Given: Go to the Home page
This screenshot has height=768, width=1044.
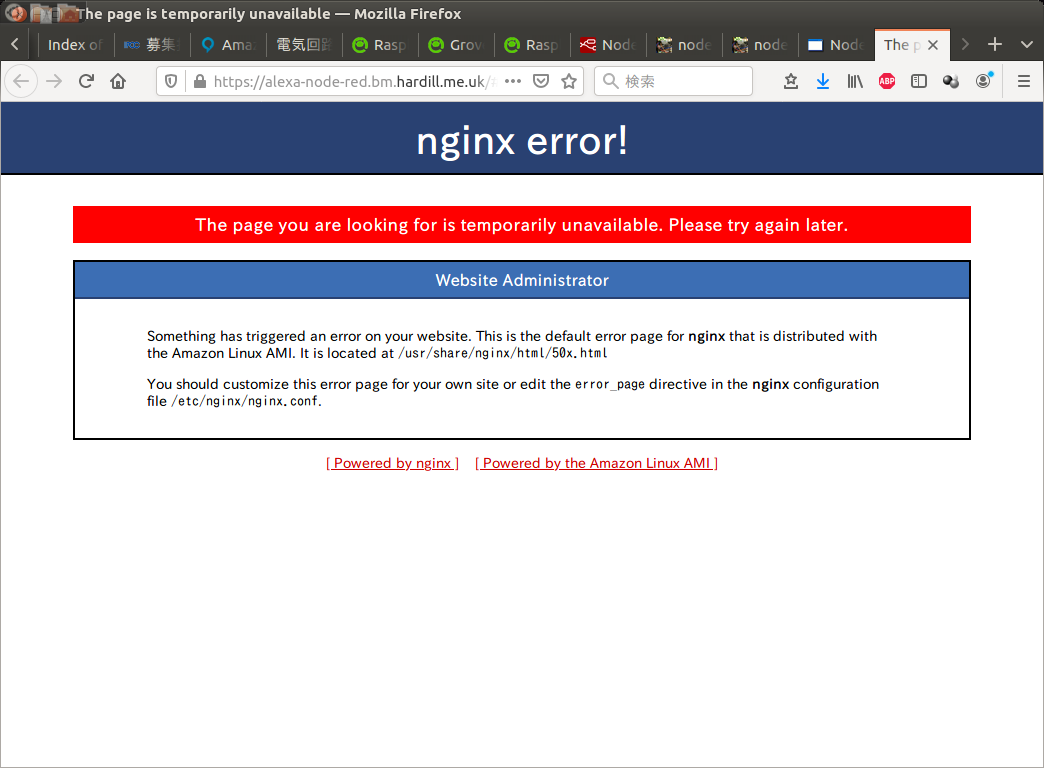Looking at the screenshot, I should coord(118,81).
